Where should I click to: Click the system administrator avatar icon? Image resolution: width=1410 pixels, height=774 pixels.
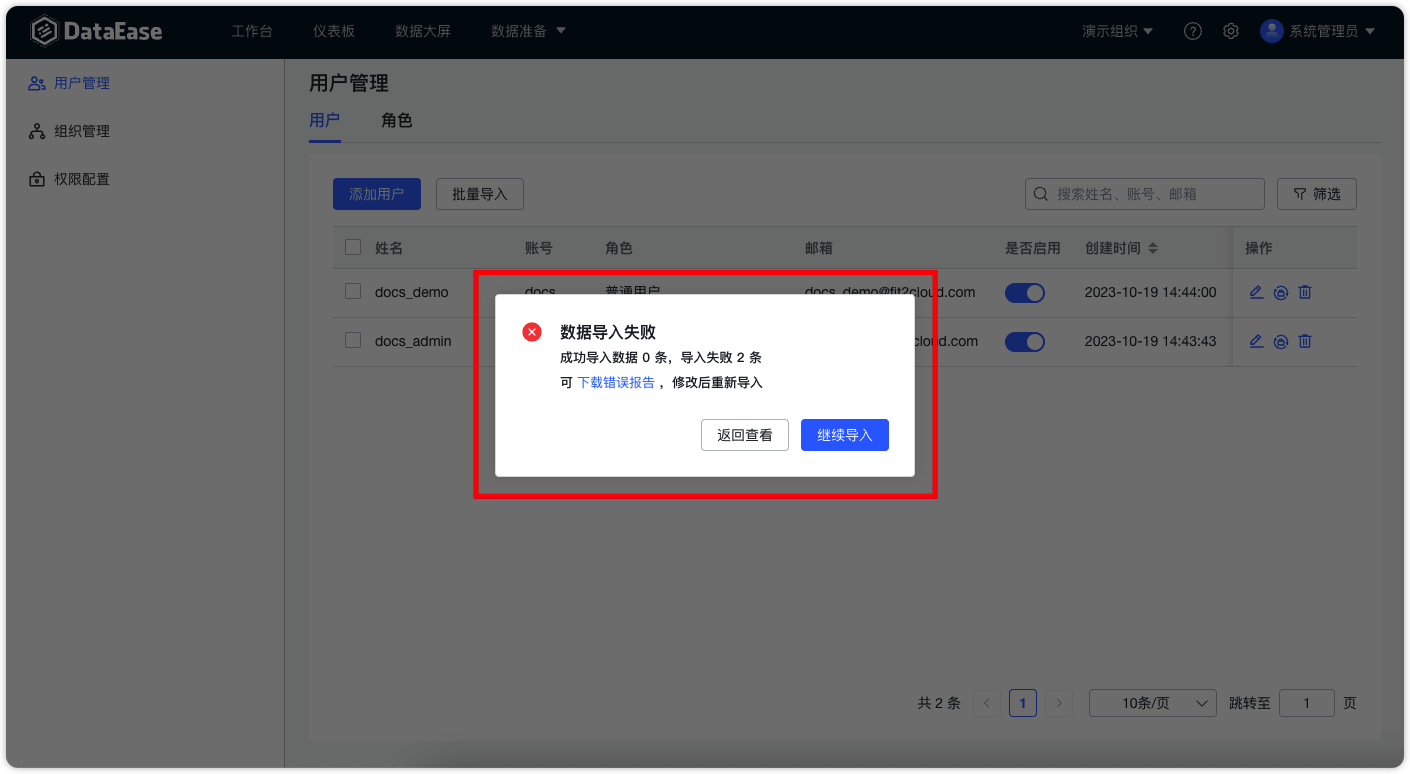click(x=1272, y=31)
